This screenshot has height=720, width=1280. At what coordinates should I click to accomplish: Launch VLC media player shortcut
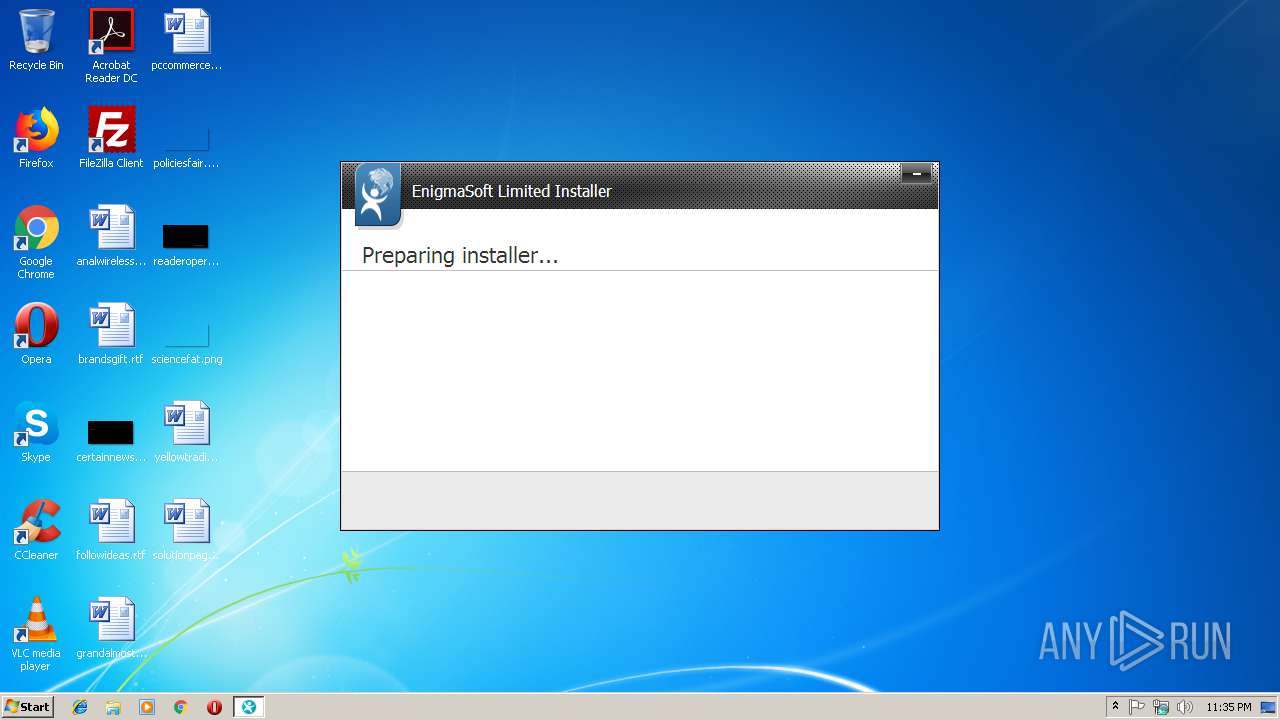coord(36,634)
